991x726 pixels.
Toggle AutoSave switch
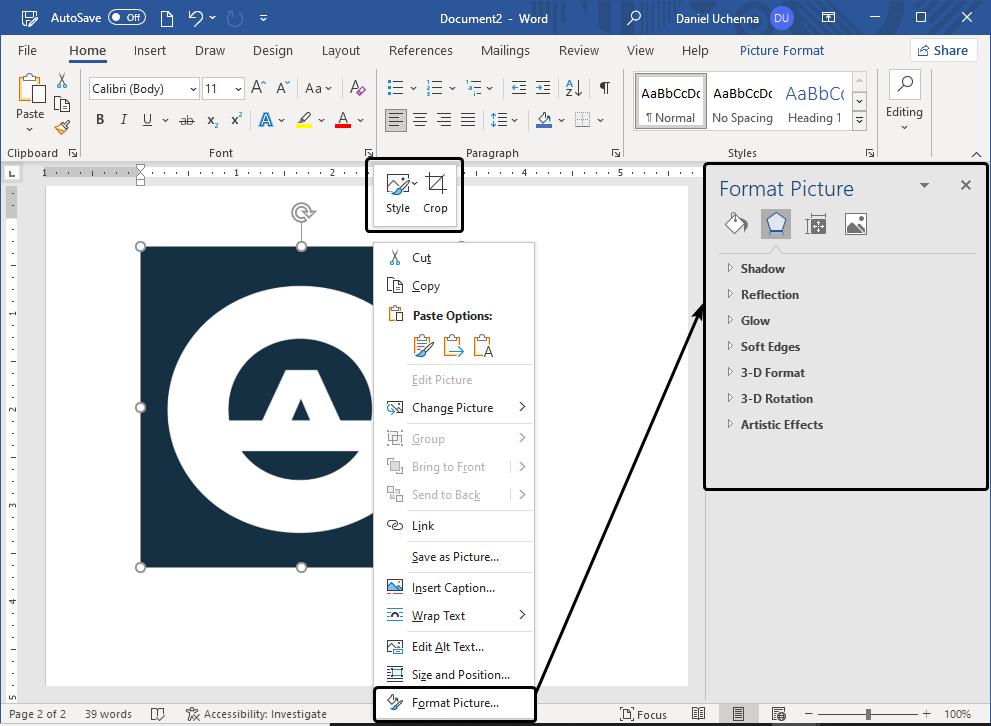(x=126, y=18)
